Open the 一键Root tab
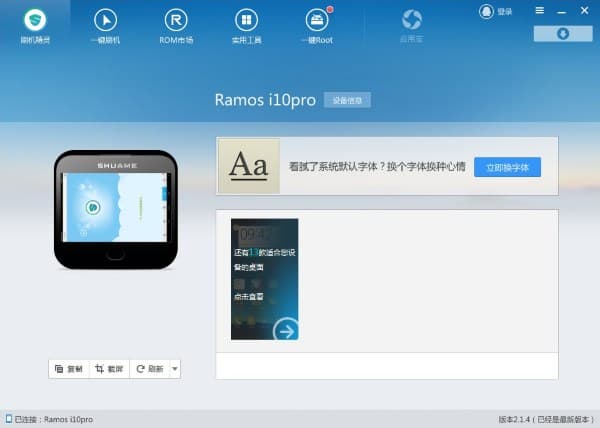The image size is (600, 428). click(x=317, y=26)
